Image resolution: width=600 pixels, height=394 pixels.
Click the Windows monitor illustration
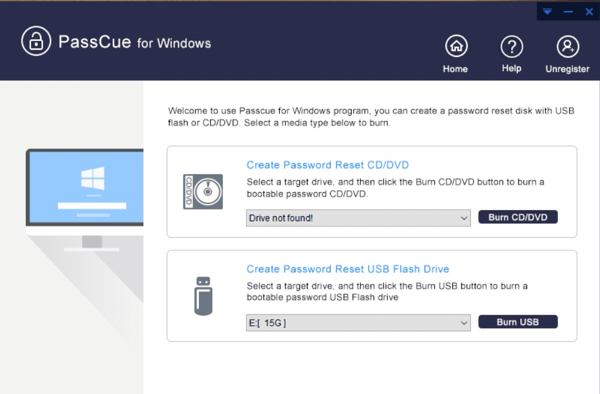(x=85, y=200)
